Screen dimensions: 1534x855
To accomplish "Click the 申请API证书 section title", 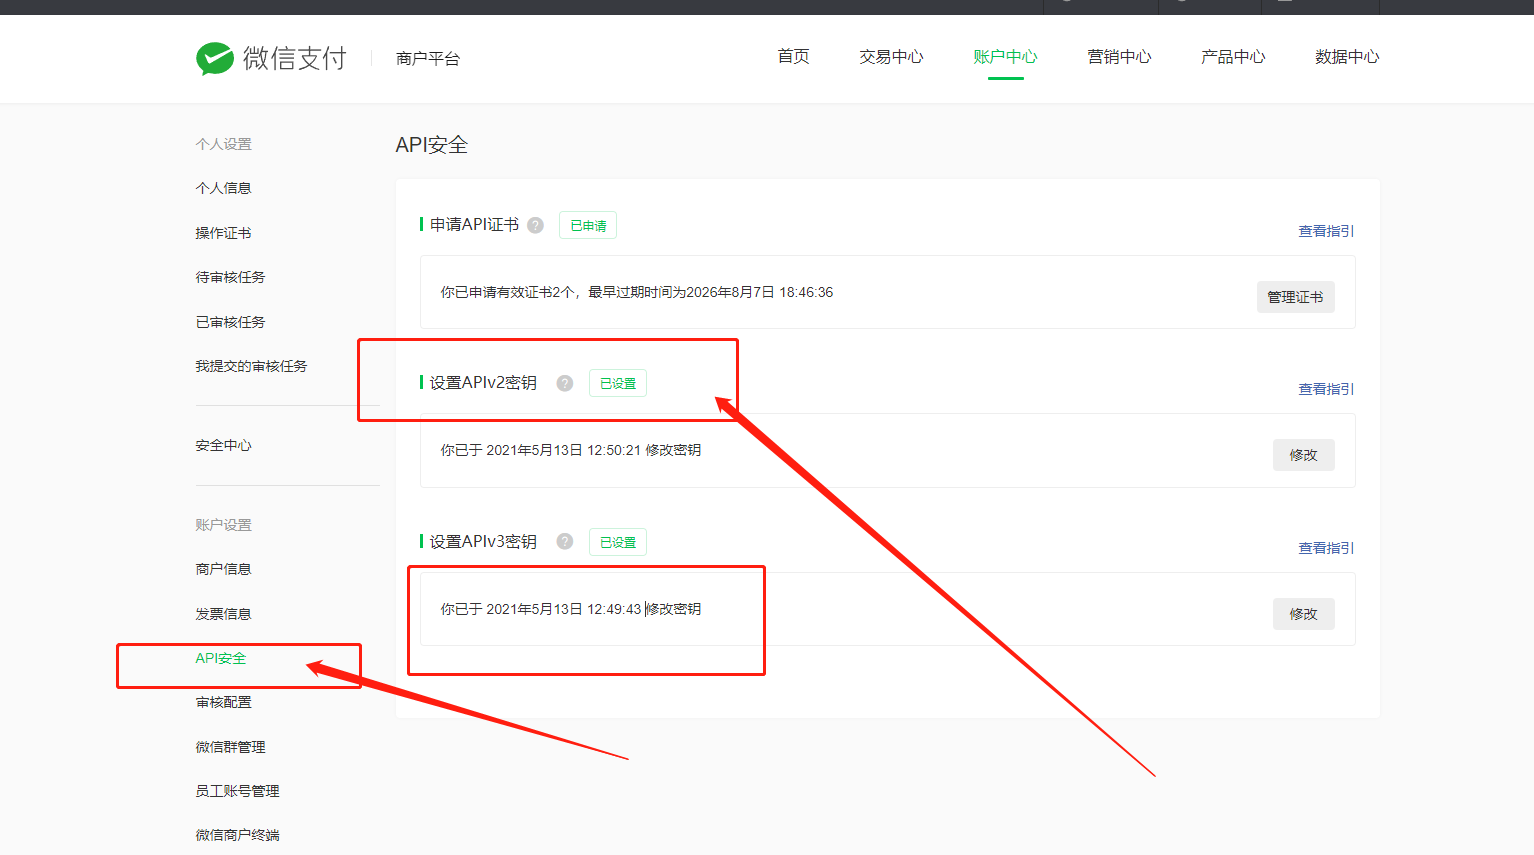I will pyautogui.click(x=474, y=225).
